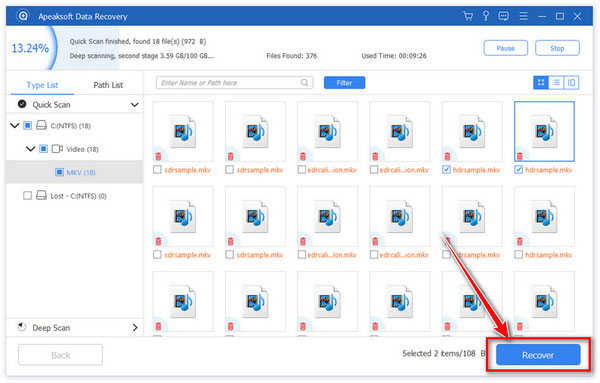Click the Stop scan button
Screen dimensions: 600x383
click(557, 48)
